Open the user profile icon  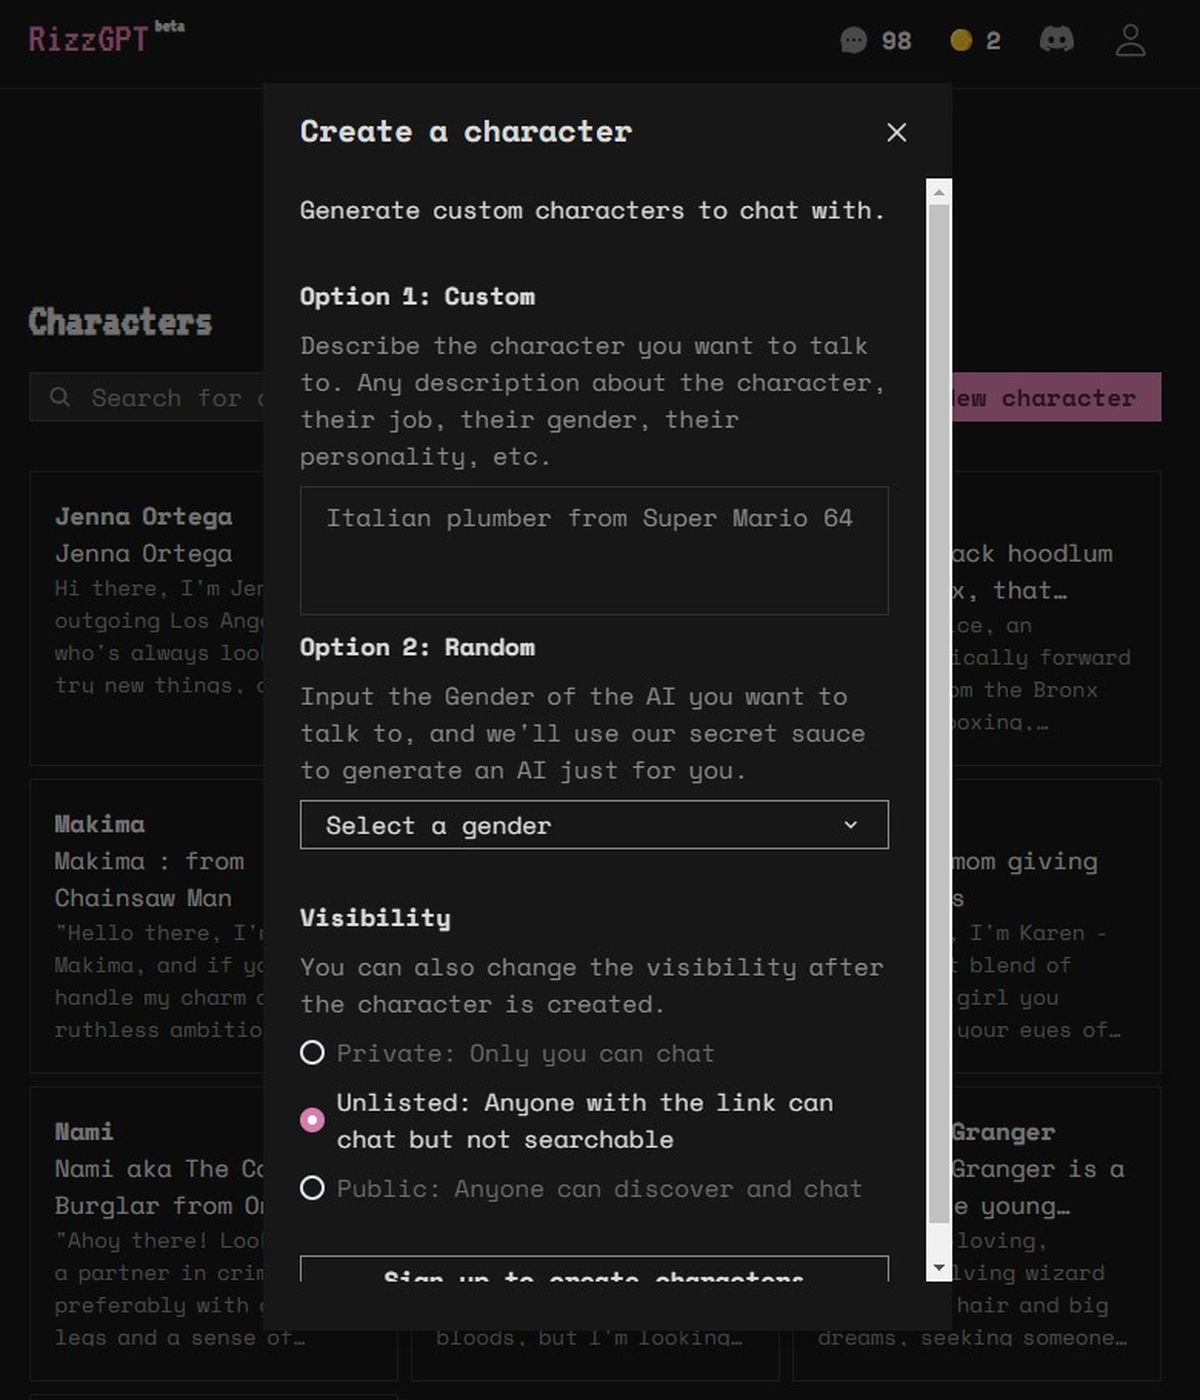[x=1131, y=40]
